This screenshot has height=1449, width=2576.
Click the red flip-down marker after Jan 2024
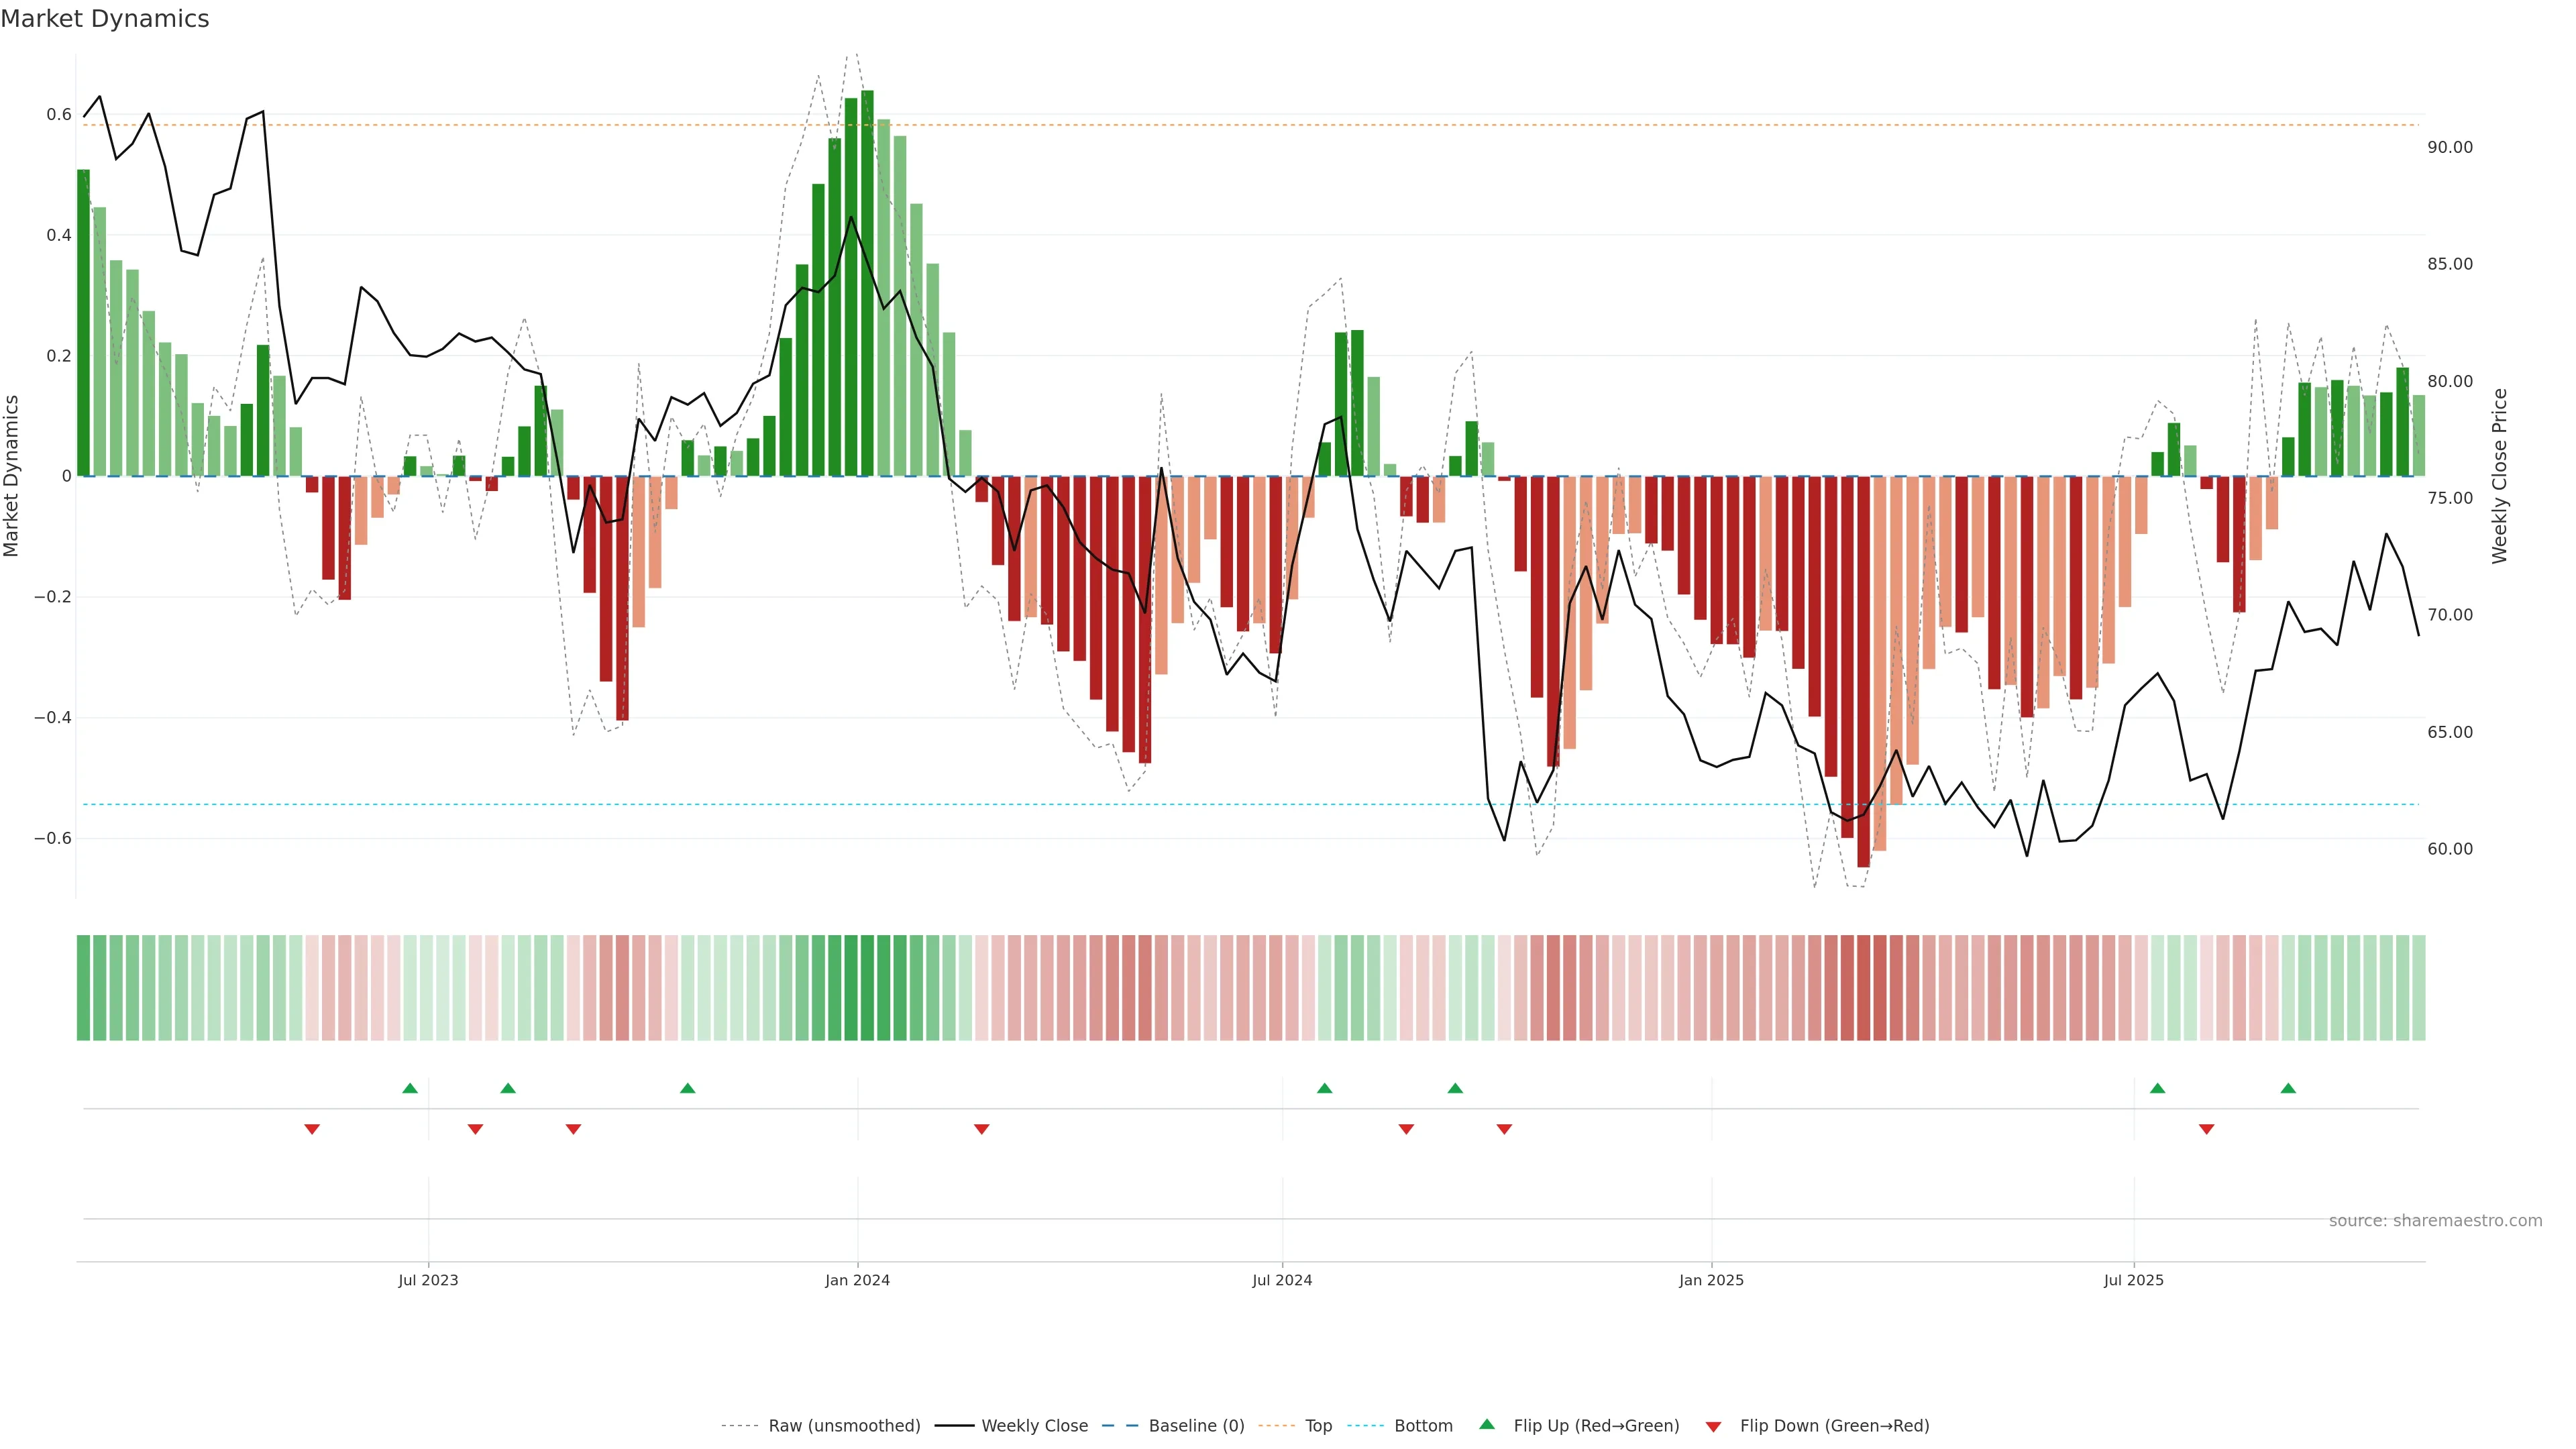(x=981, y=1129)
